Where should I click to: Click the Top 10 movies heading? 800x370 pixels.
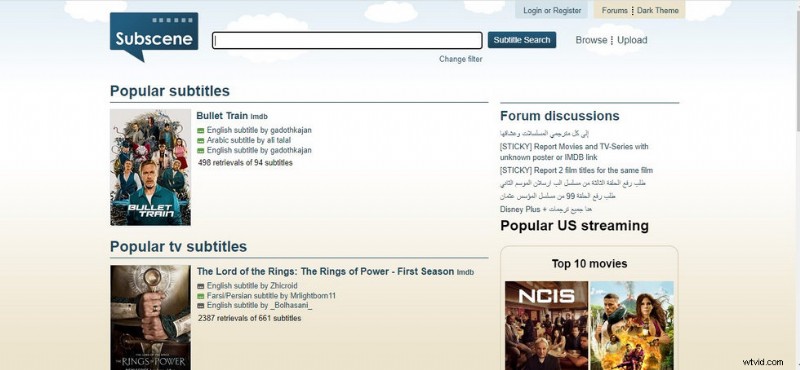pyautogui.click(x=589, y=264)
